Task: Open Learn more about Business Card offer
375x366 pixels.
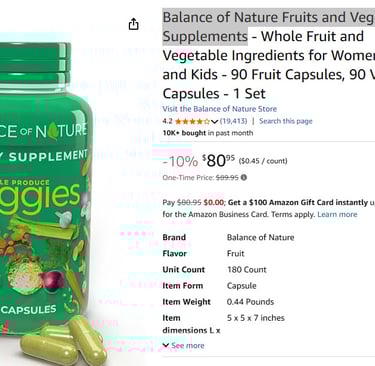Action: 337,214
